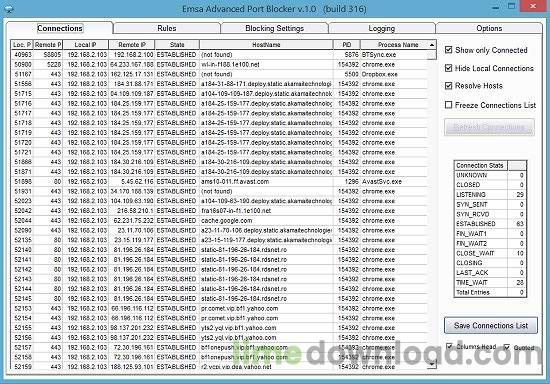
Task: Sort by the Loc. P column header
Action: pos(22,45)
